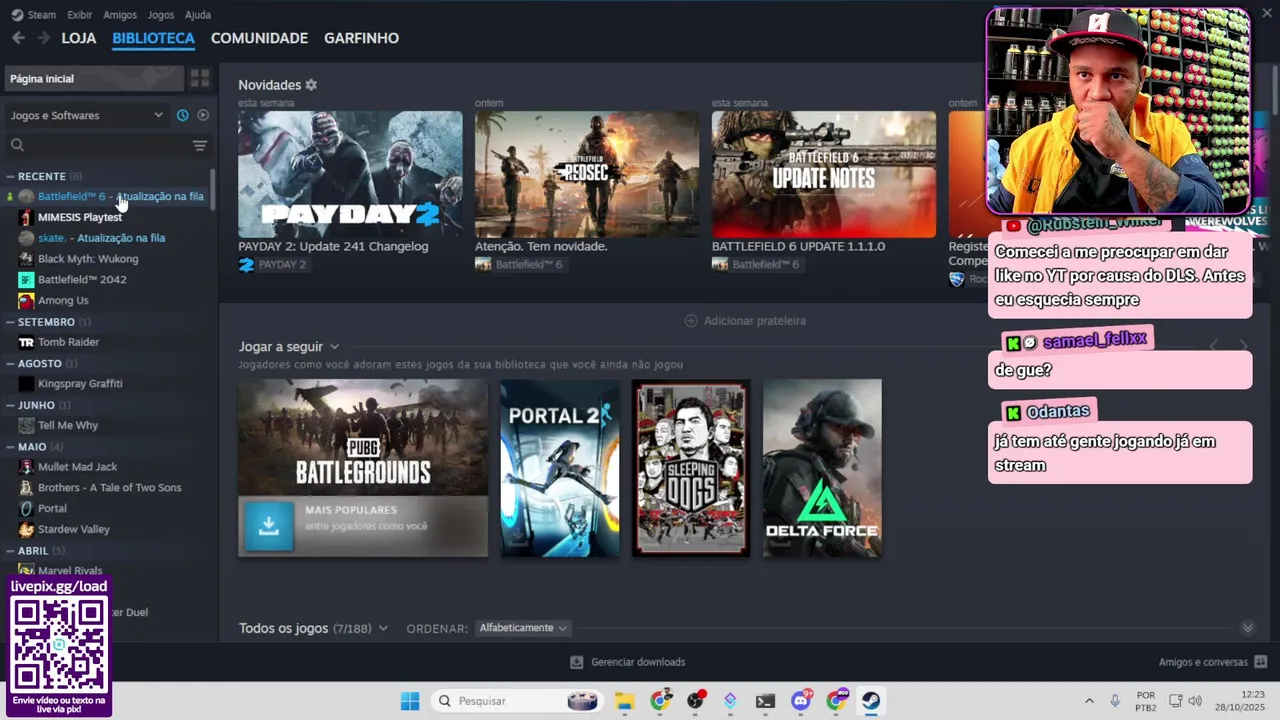This screenshot has height=720, width=1280.
Task: Collapse the RECENTE category
Action: point(10,176)
